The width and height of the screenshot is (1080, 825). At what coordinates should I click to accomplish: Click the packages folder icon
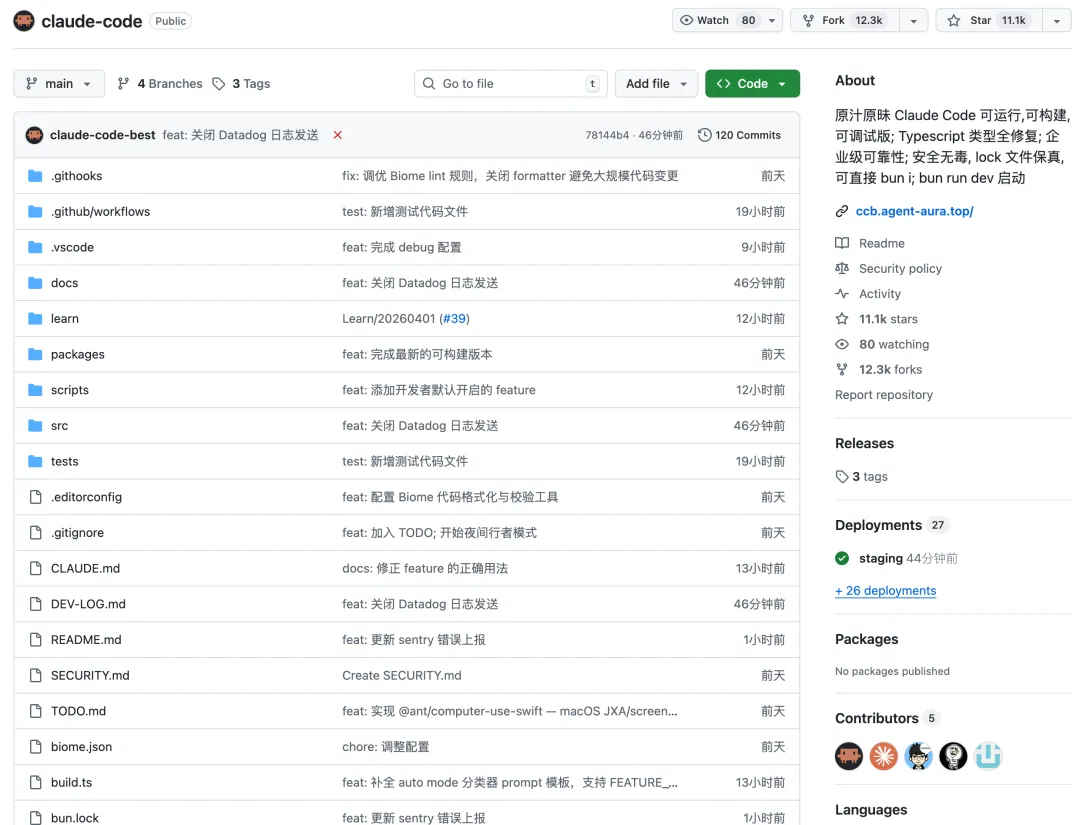(x=35, y=354)
